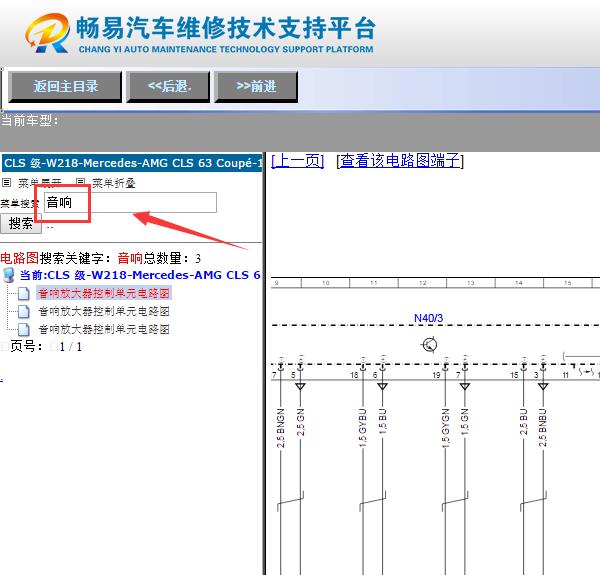Click transistor symbol below N40/3

point(429,345)
